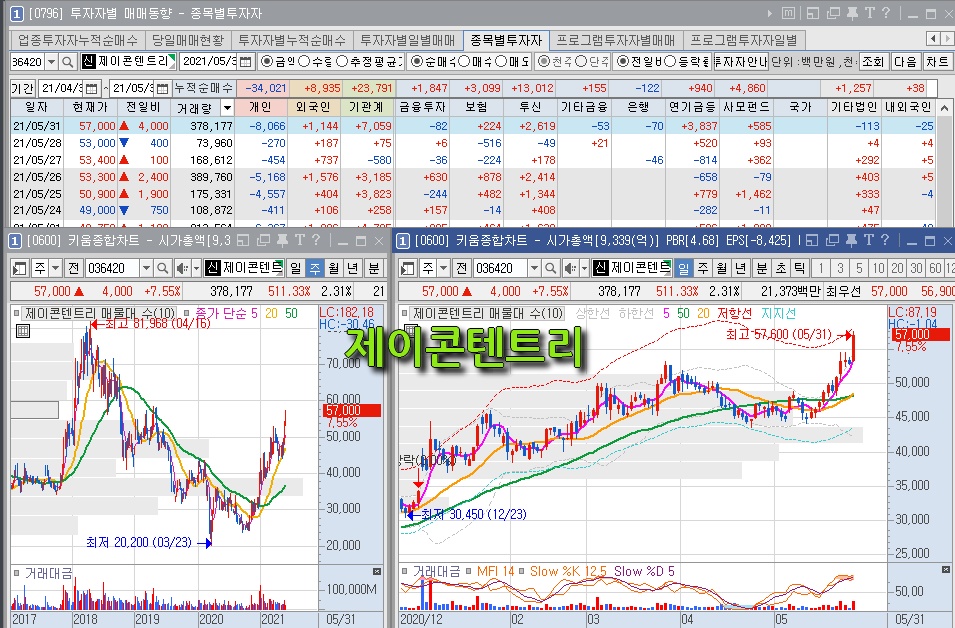Click pin icon in left chart title bar
The image size is (955, 628).
point(283,241)
